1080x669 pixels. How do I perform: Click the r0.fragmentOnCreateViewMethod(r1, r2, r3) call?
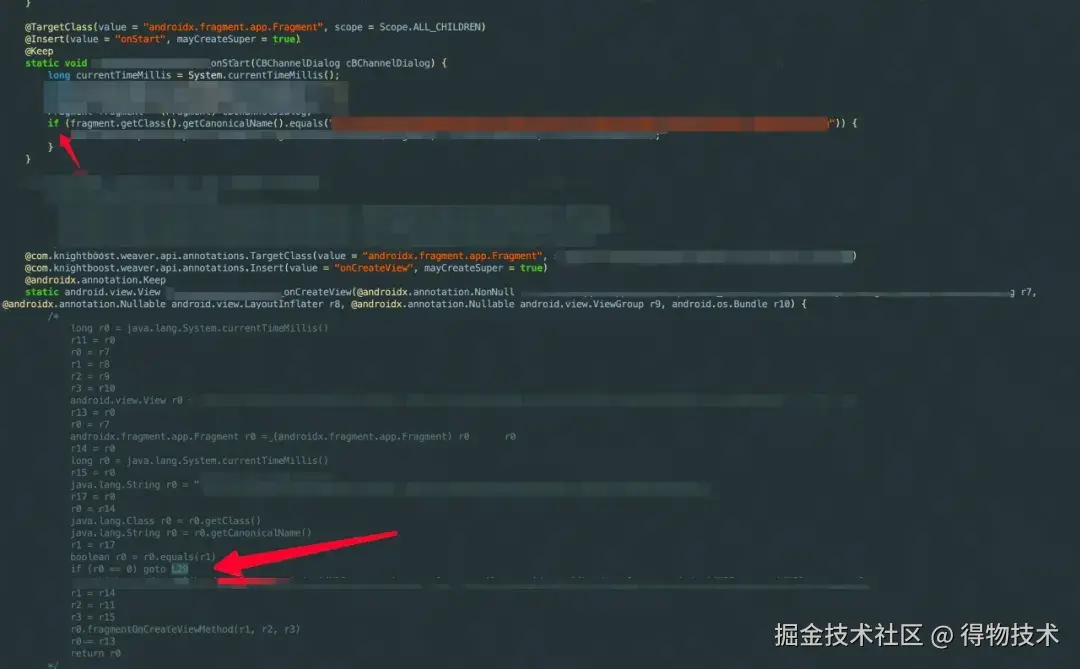185,630
